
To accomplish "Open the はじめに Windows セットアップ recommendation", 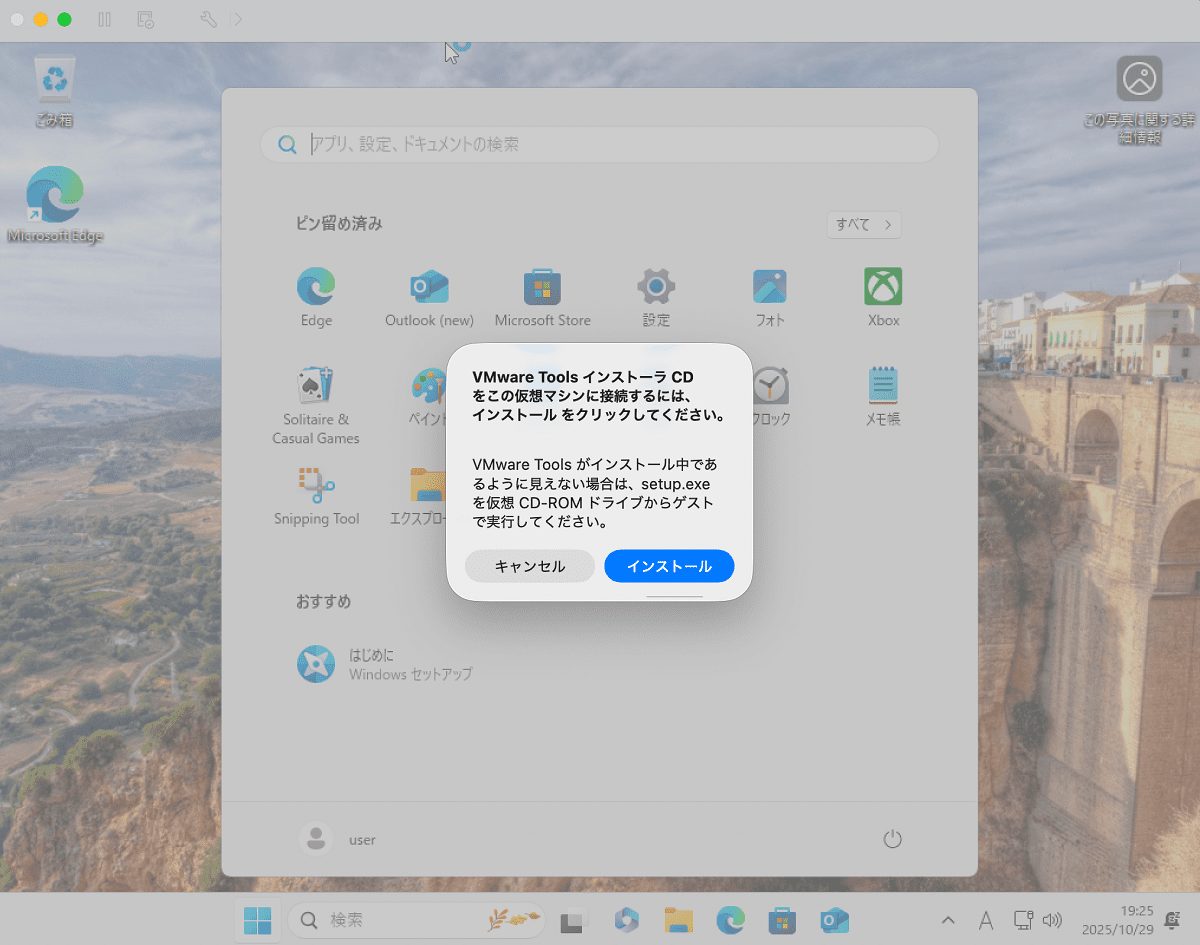I will tap(385, 664).
